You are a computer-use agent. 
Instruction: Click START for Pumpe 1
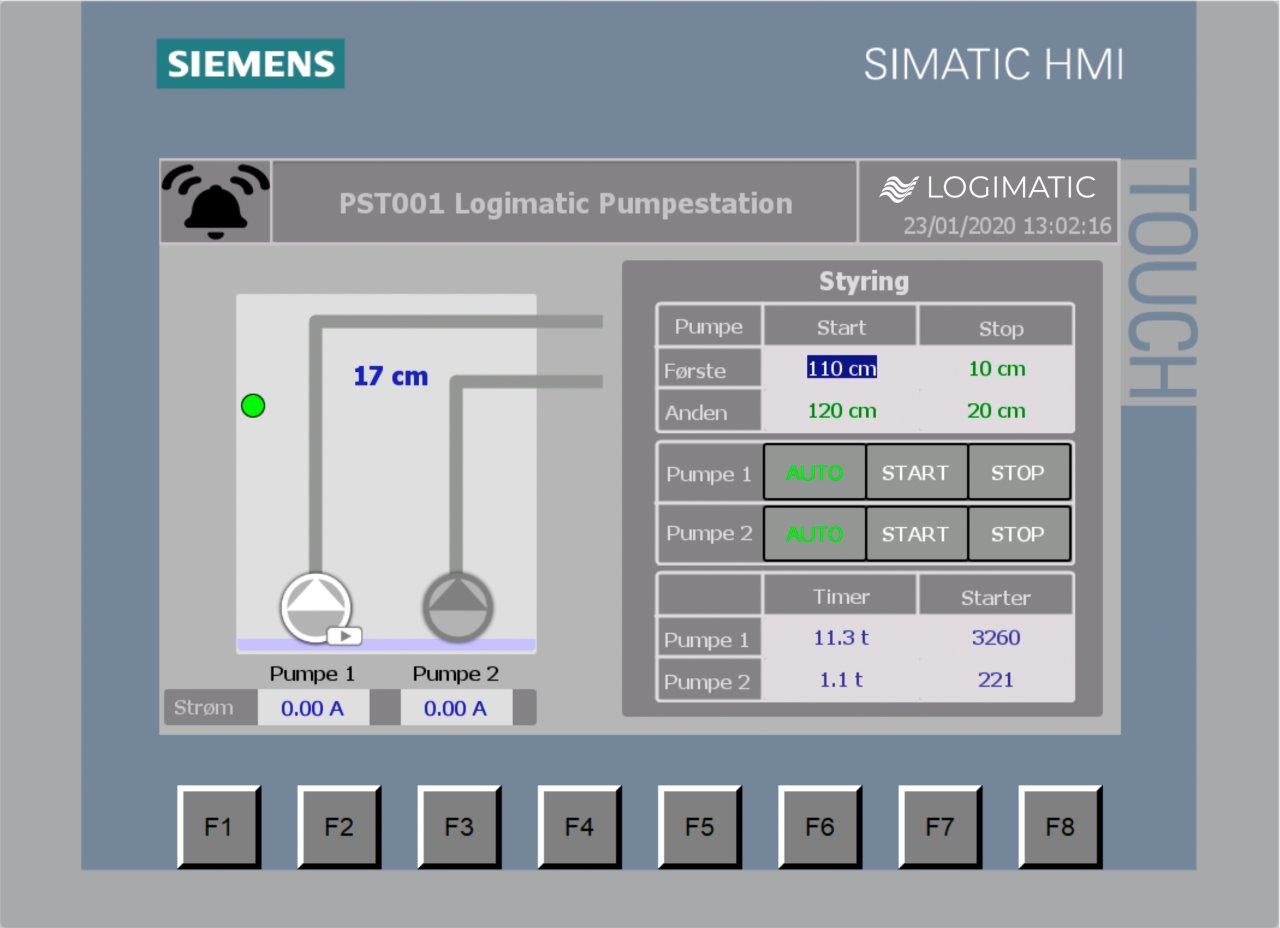tap(916, 473)
